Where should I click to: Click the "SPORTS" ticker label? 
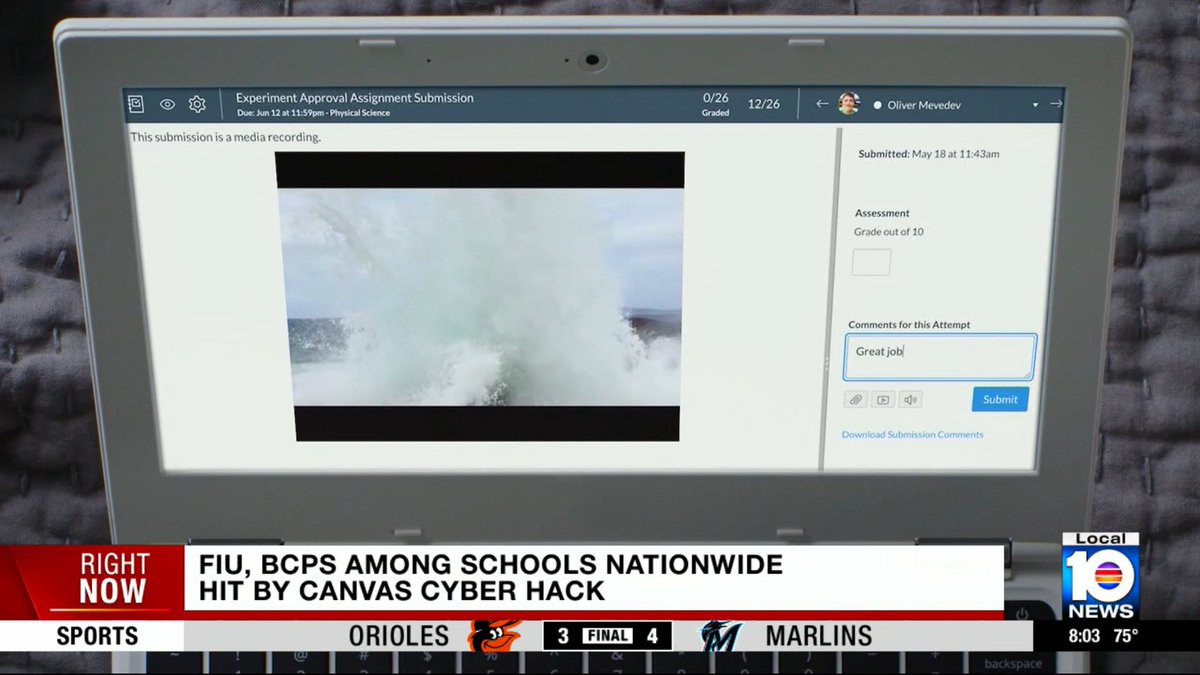pos(97,635)
